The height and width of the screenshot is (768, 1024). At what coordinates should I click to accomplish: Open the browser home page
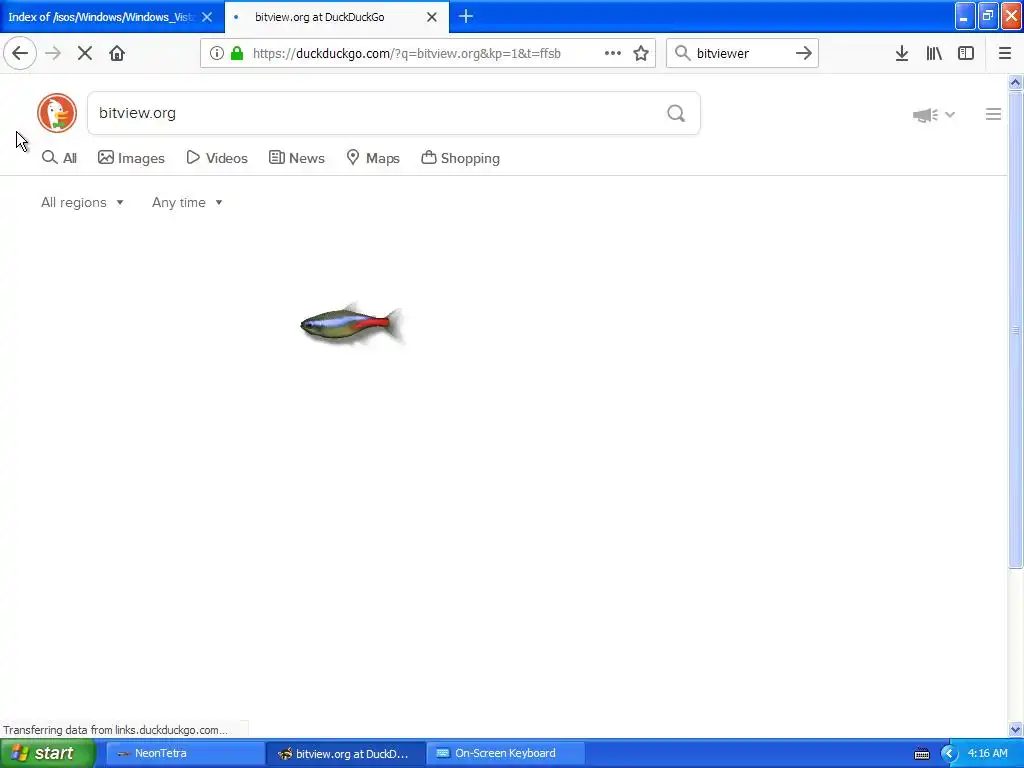[117, 54]
